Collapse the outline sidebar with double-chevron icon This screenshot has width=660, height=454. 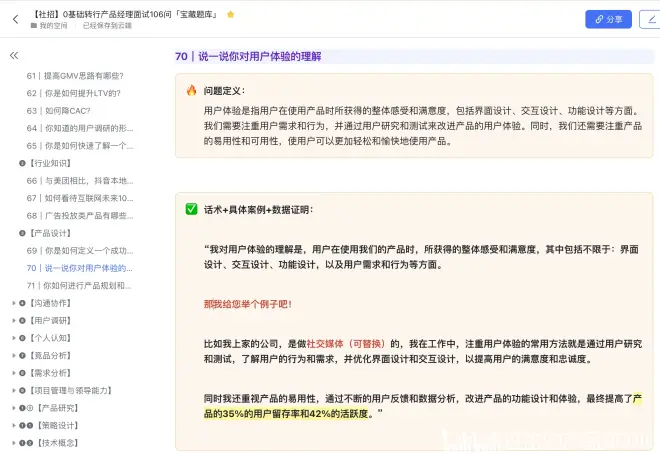click(14, 57)
